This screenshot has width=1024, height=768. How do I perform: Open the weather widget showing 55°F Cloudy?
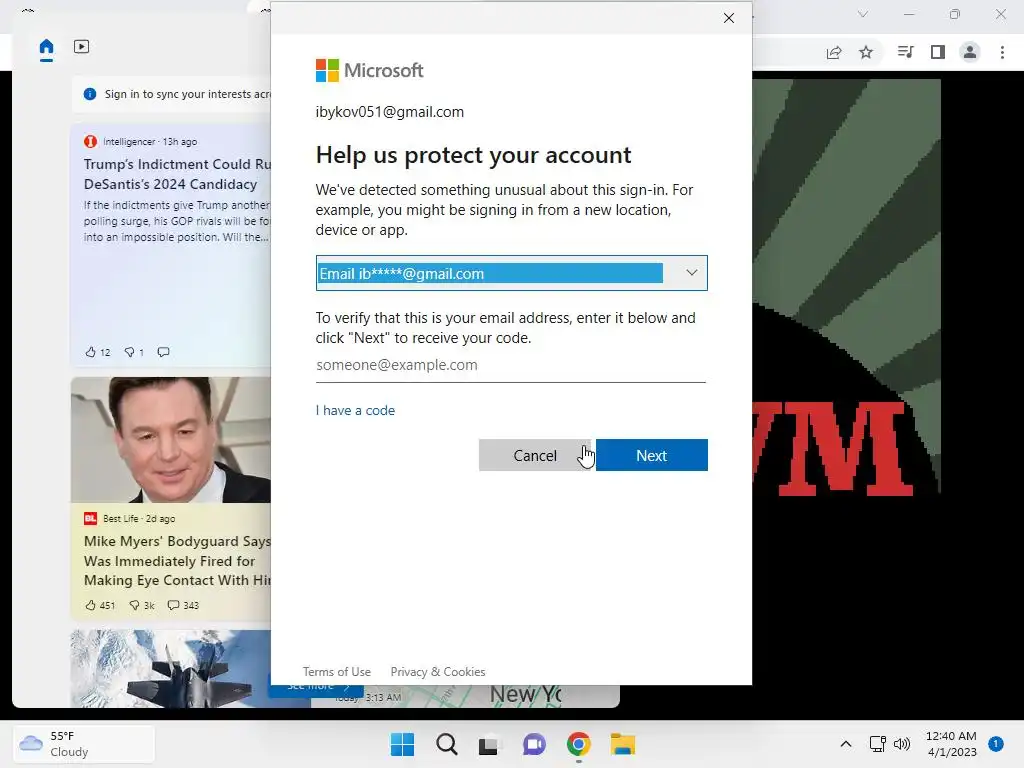pos(84,744)
